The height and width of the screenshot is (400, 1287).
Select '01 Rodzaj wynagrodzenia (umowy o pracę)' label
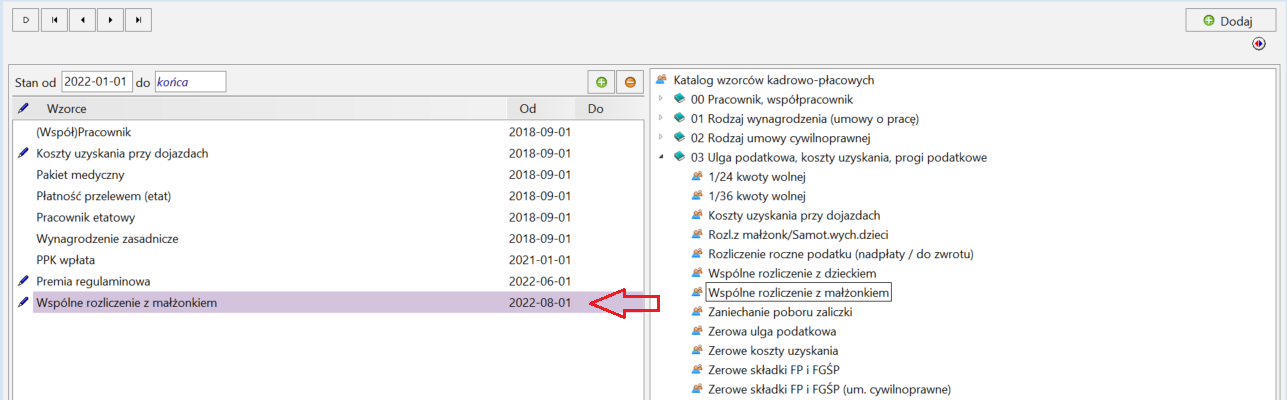click(805, 118)
